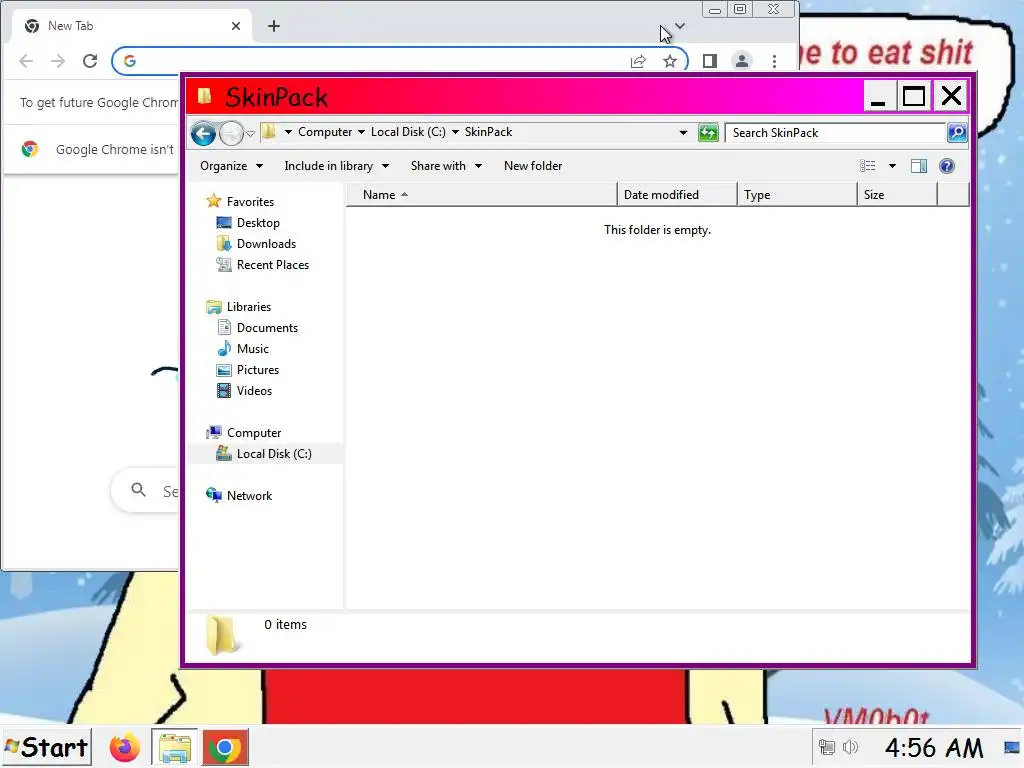Click the folder icon in SkinPack title bar

tap(204, 97)
